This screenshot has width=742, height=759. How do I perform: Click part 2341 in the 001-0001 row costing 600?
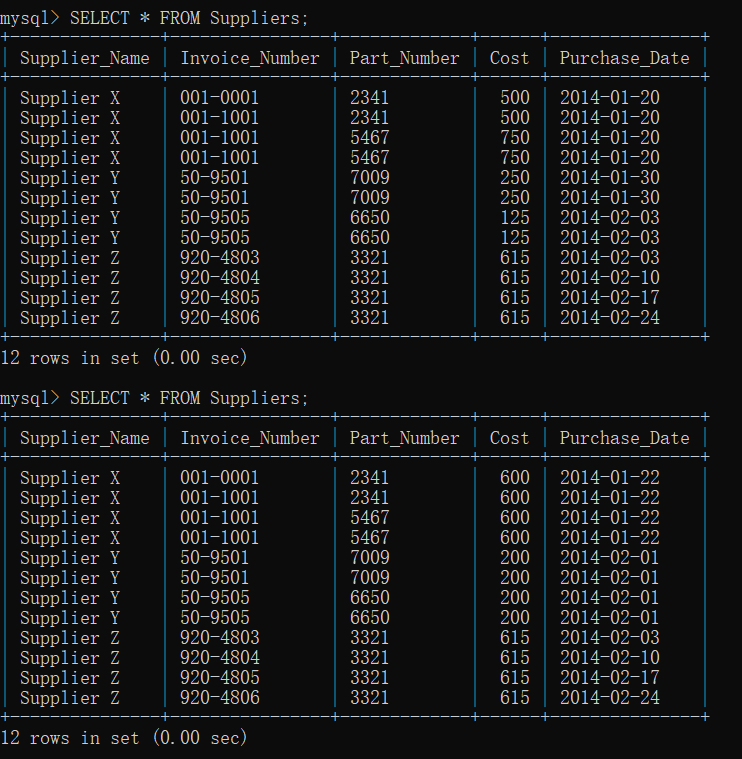(369, 478)
